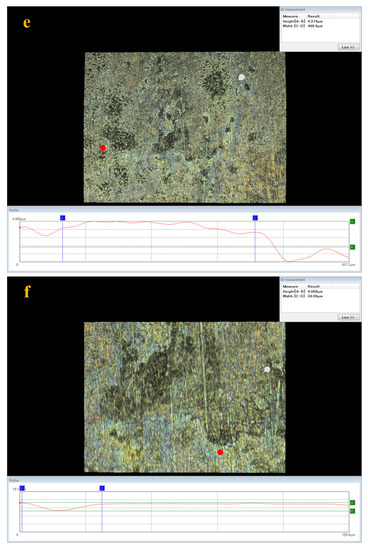Viewport: 368px width, 550px height.
Task: Click the List >> button in panel f
Action: [348, 317]
